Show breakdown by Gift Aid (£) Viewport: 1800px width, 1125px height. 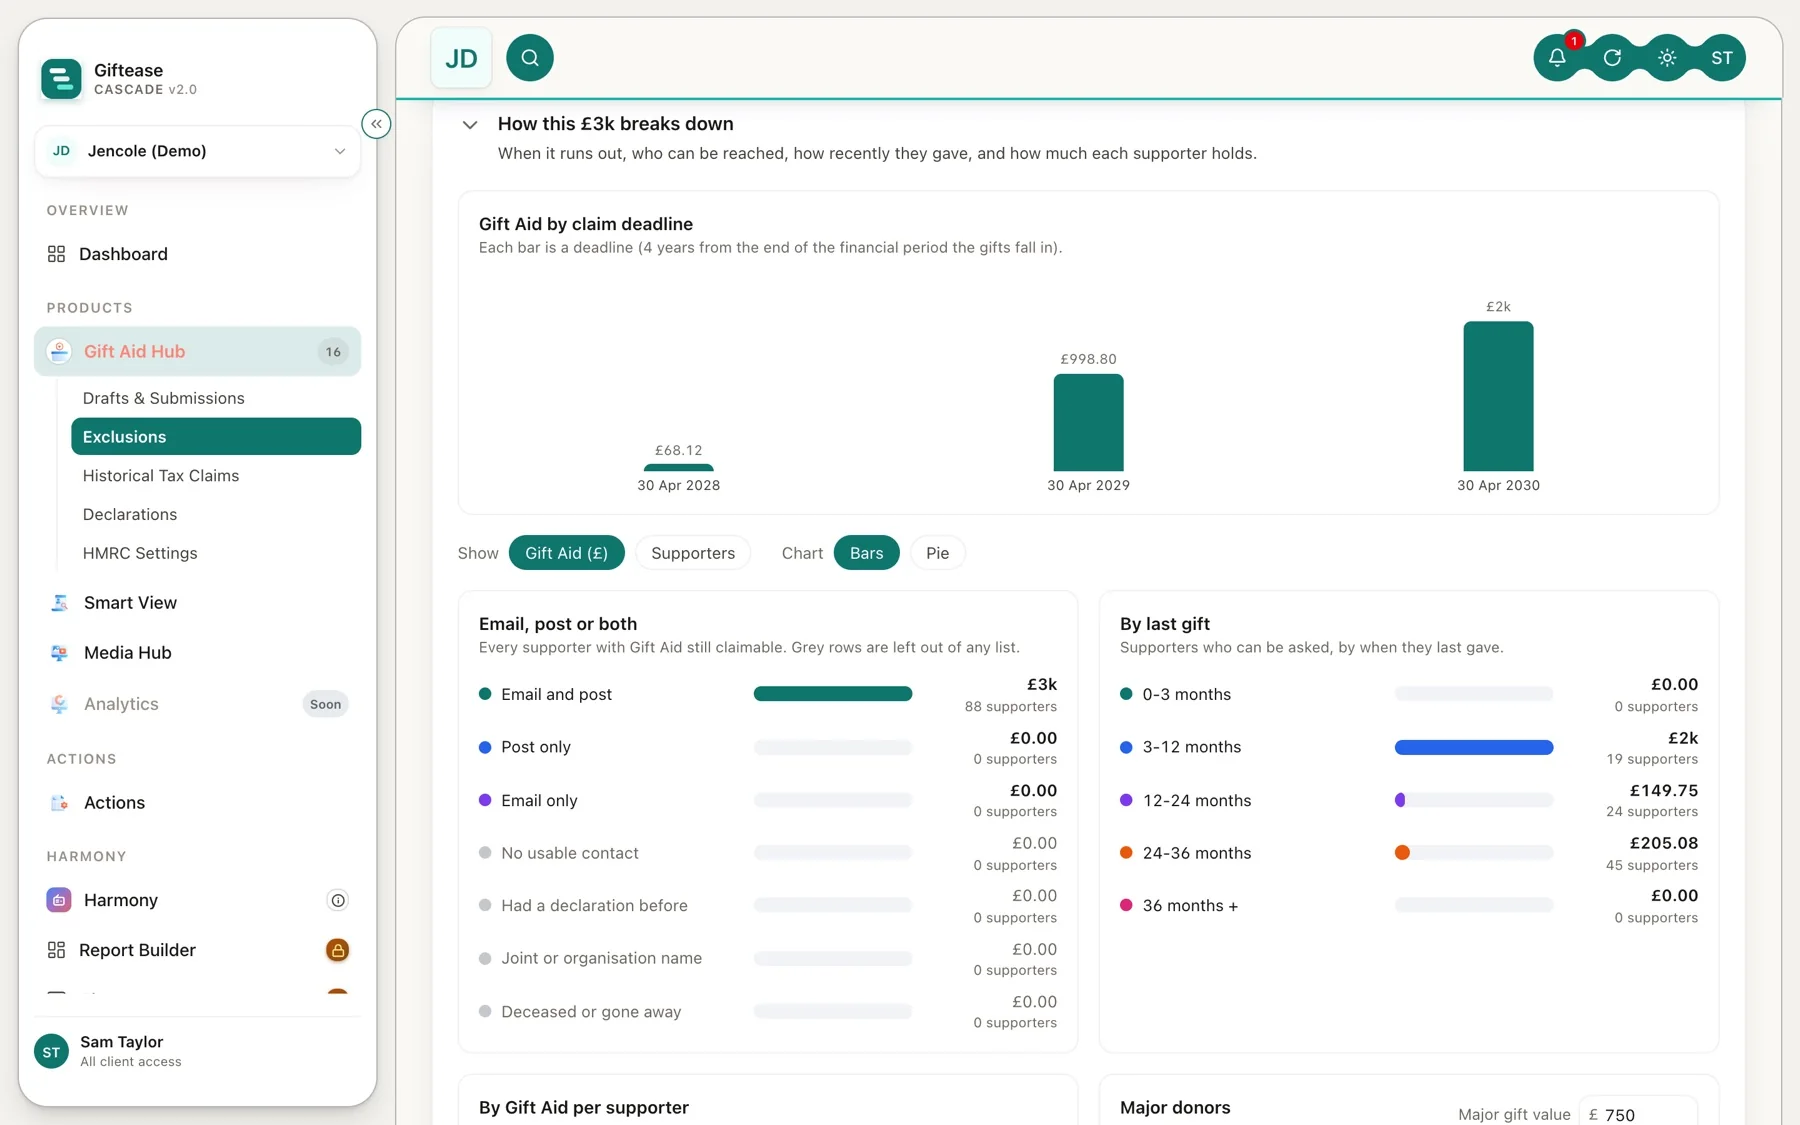coord(566,553)
